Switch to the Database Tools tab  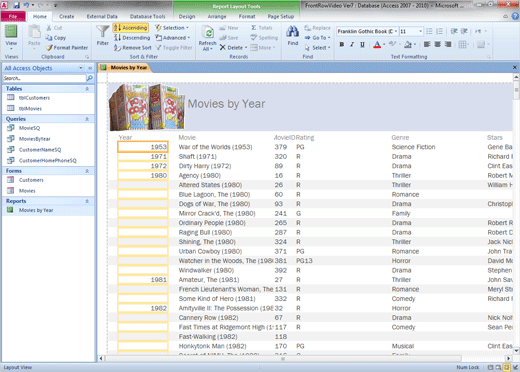[x=147, y=16]
